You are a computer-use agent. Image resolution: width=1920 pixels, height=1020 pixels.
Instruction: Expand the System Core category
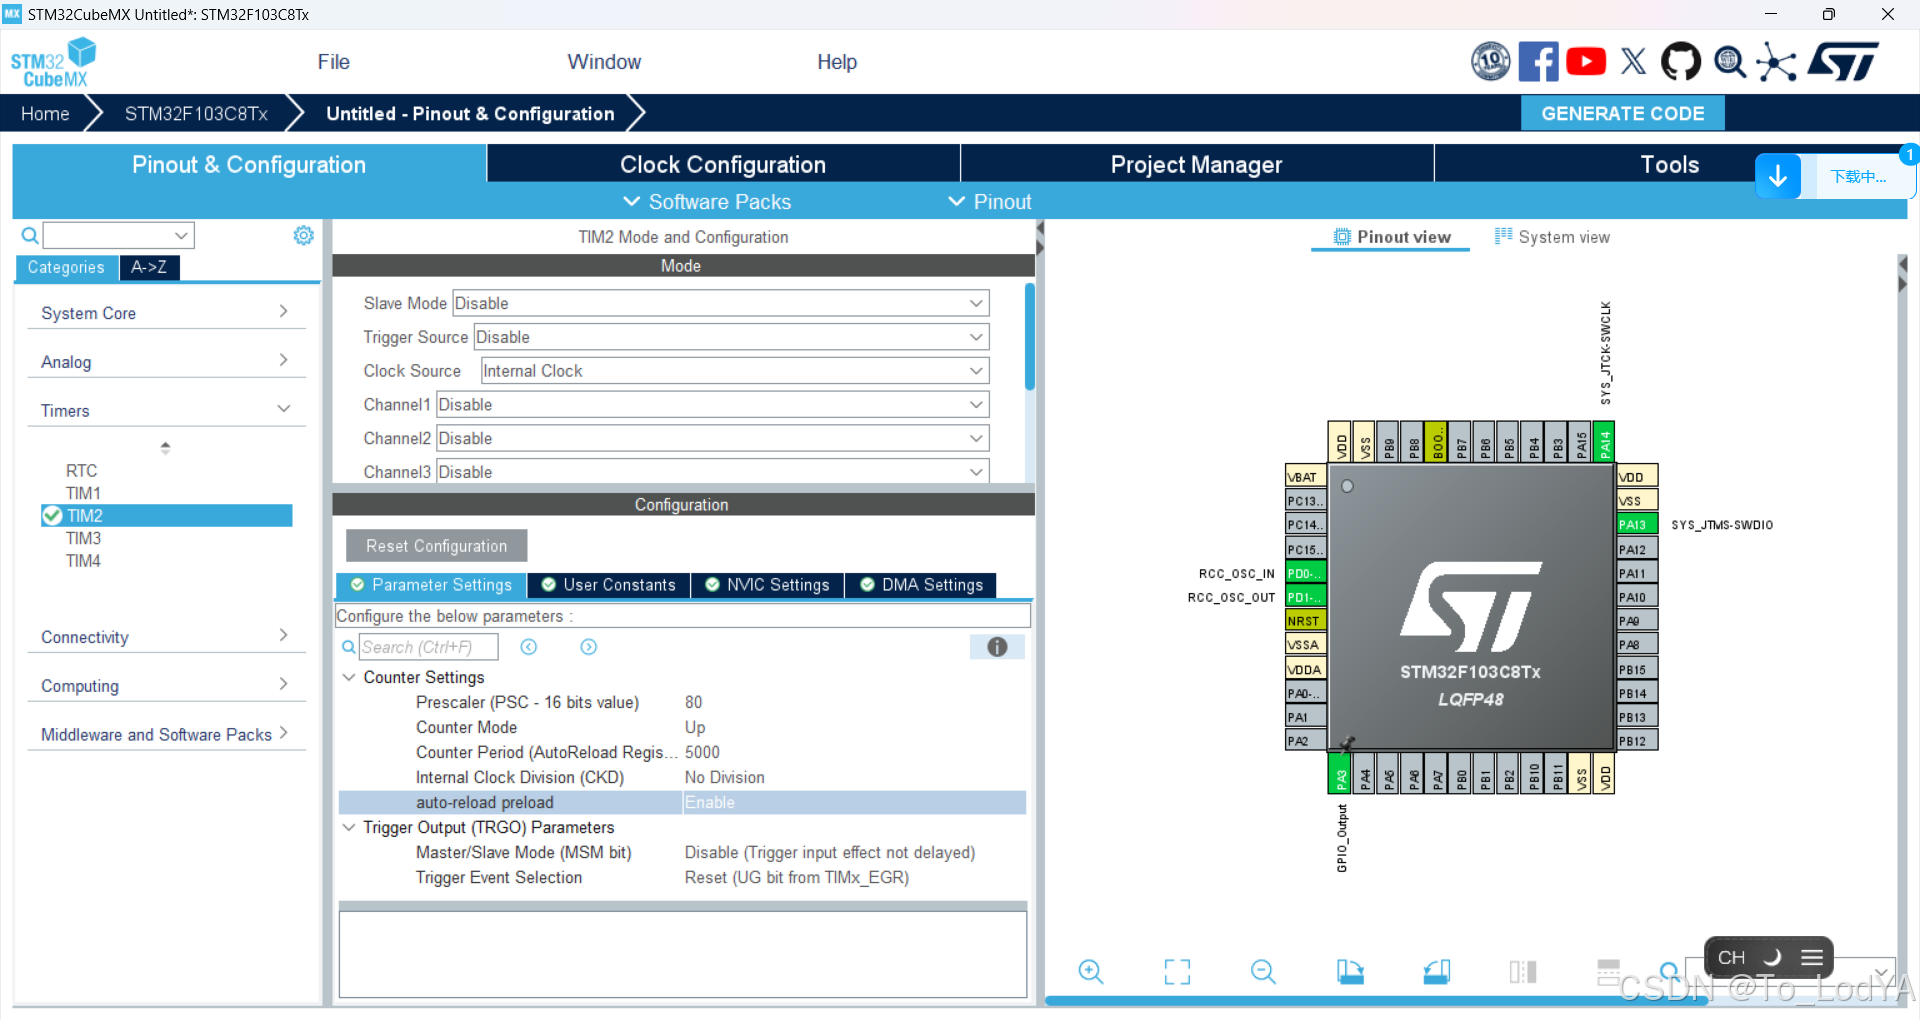click(166, 313)
